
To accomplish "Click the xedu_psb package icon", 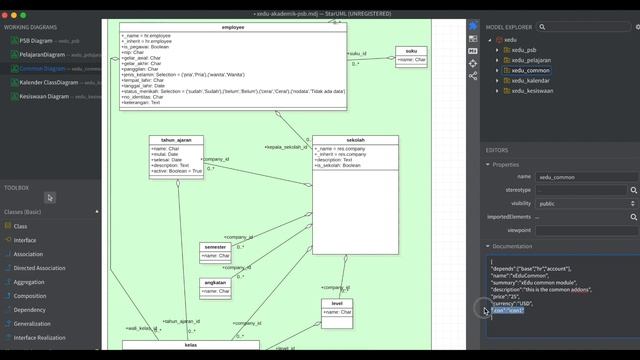I will [x=507, y=50].
